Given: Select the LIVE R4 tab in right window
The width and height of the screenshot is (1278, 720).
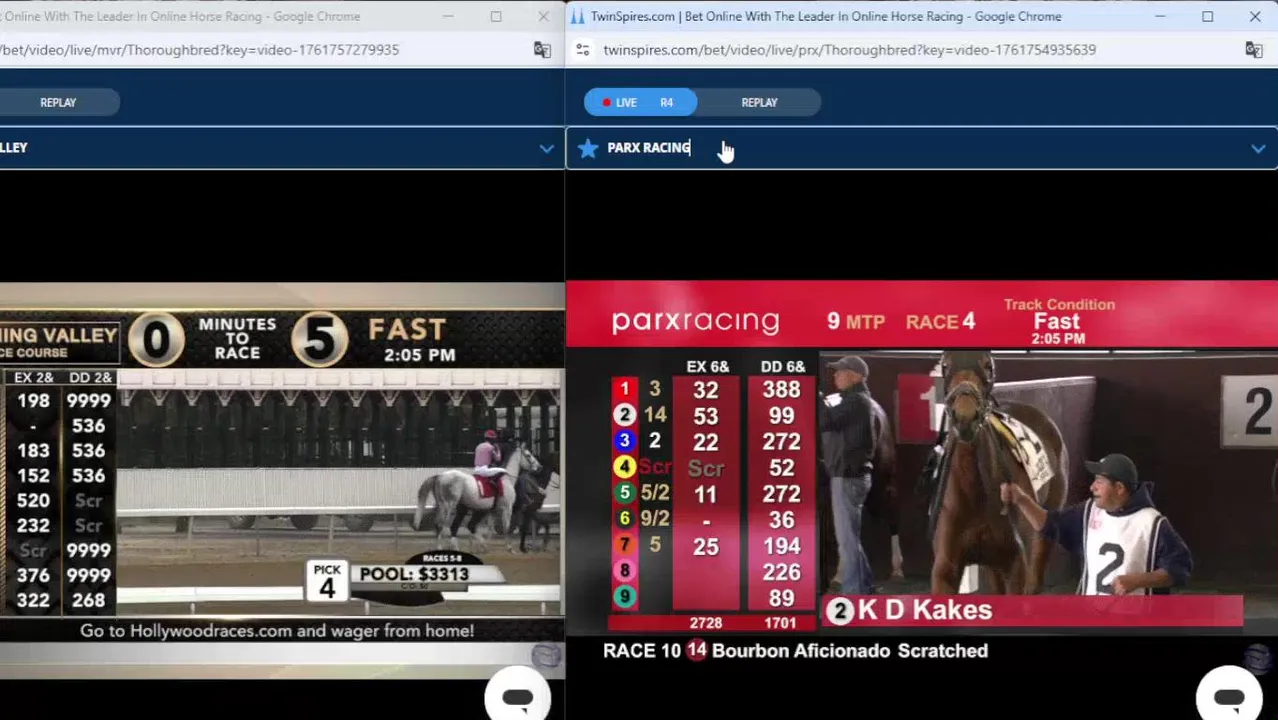Looking at the screenshot, I should point(640,102).
